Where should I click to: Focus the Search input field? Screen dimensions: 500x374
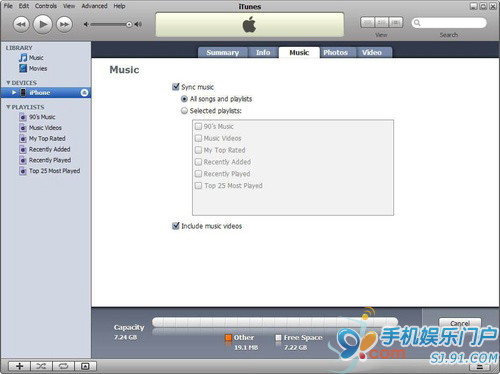pyautogui.click(x=449, y=23)
